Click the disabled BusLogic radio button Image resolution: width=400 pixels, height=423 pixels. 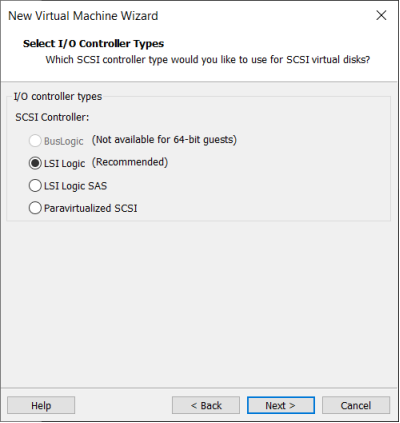(x=35, y=141)
